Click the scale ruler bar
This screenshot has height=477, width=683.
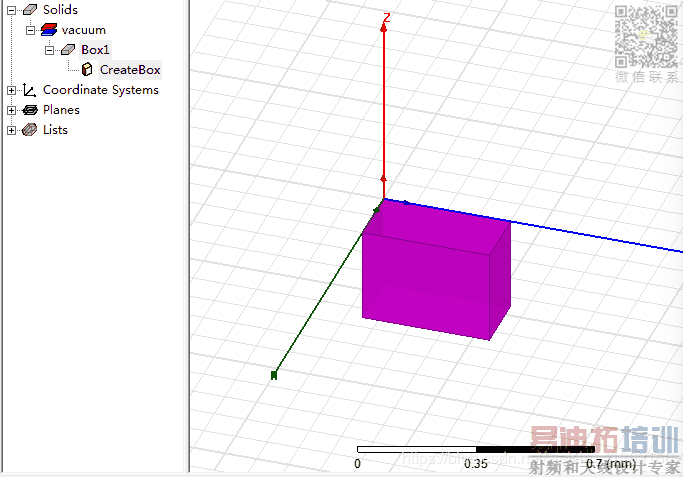[x=476, y=449]
